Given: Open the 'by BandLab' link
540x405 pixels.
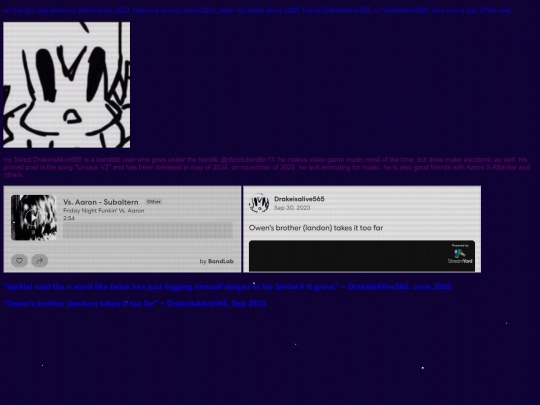Looking at the screenshot, I should pyautogui.click(x=217, y=261).
